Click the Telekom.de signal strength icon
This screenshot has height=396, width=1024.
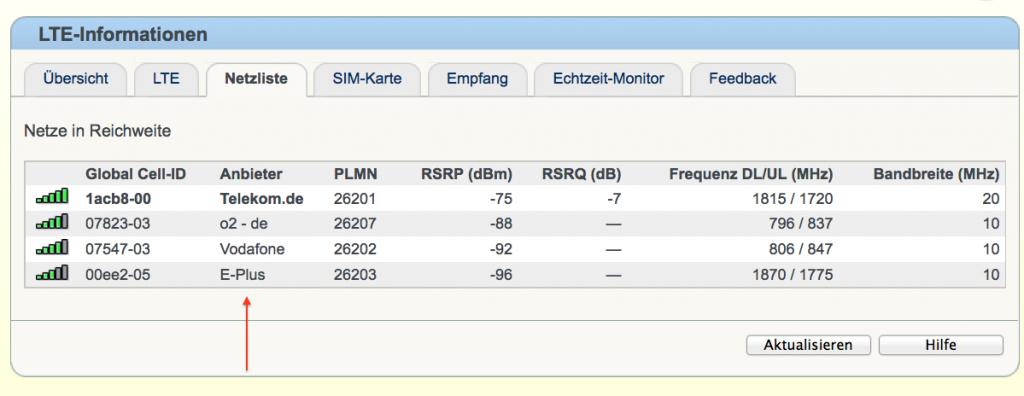pyautogui.click(x=52, y=196)
